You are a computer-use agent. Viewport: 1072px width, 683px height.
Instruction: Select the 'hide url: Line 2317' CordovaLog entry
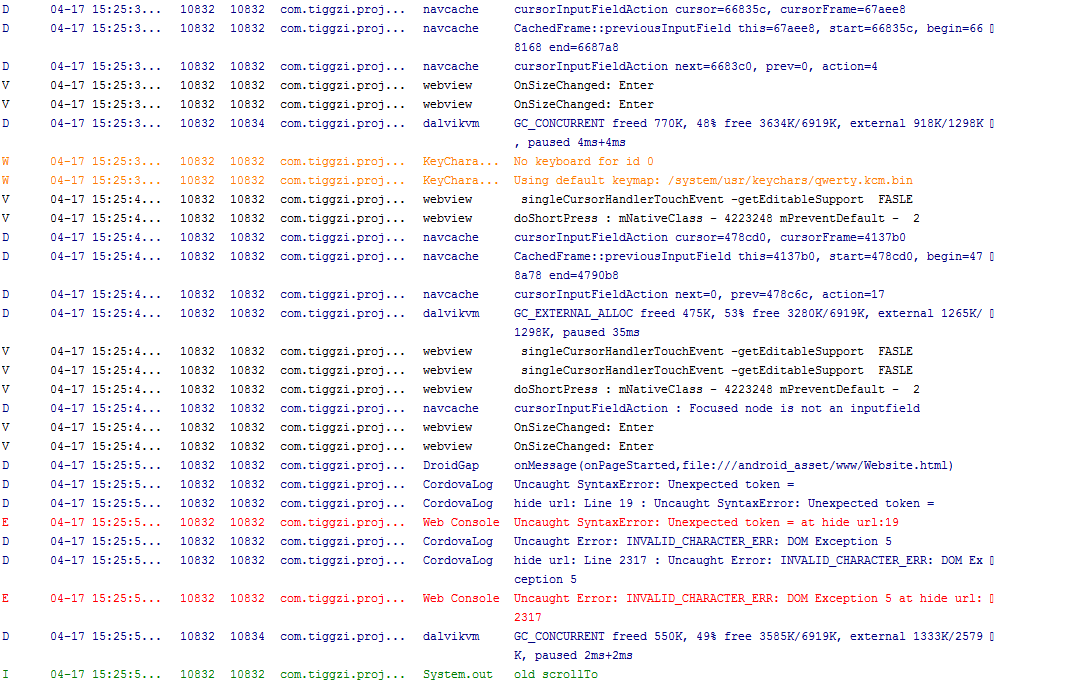point(748,561)
